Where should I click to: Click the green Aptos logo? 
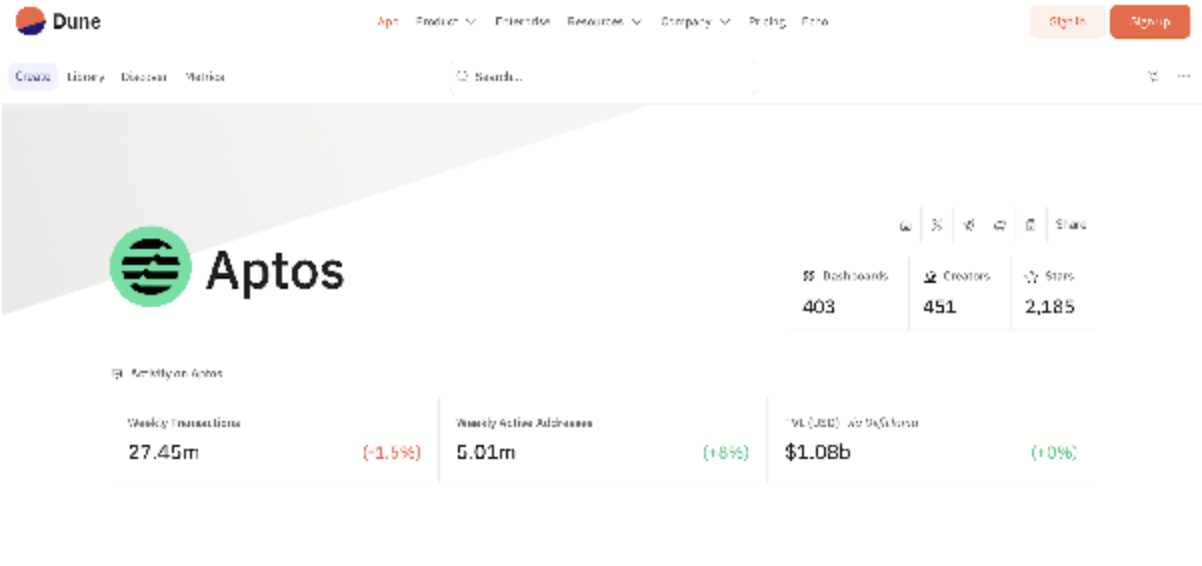pyautogui.click(x=150, y=266)
